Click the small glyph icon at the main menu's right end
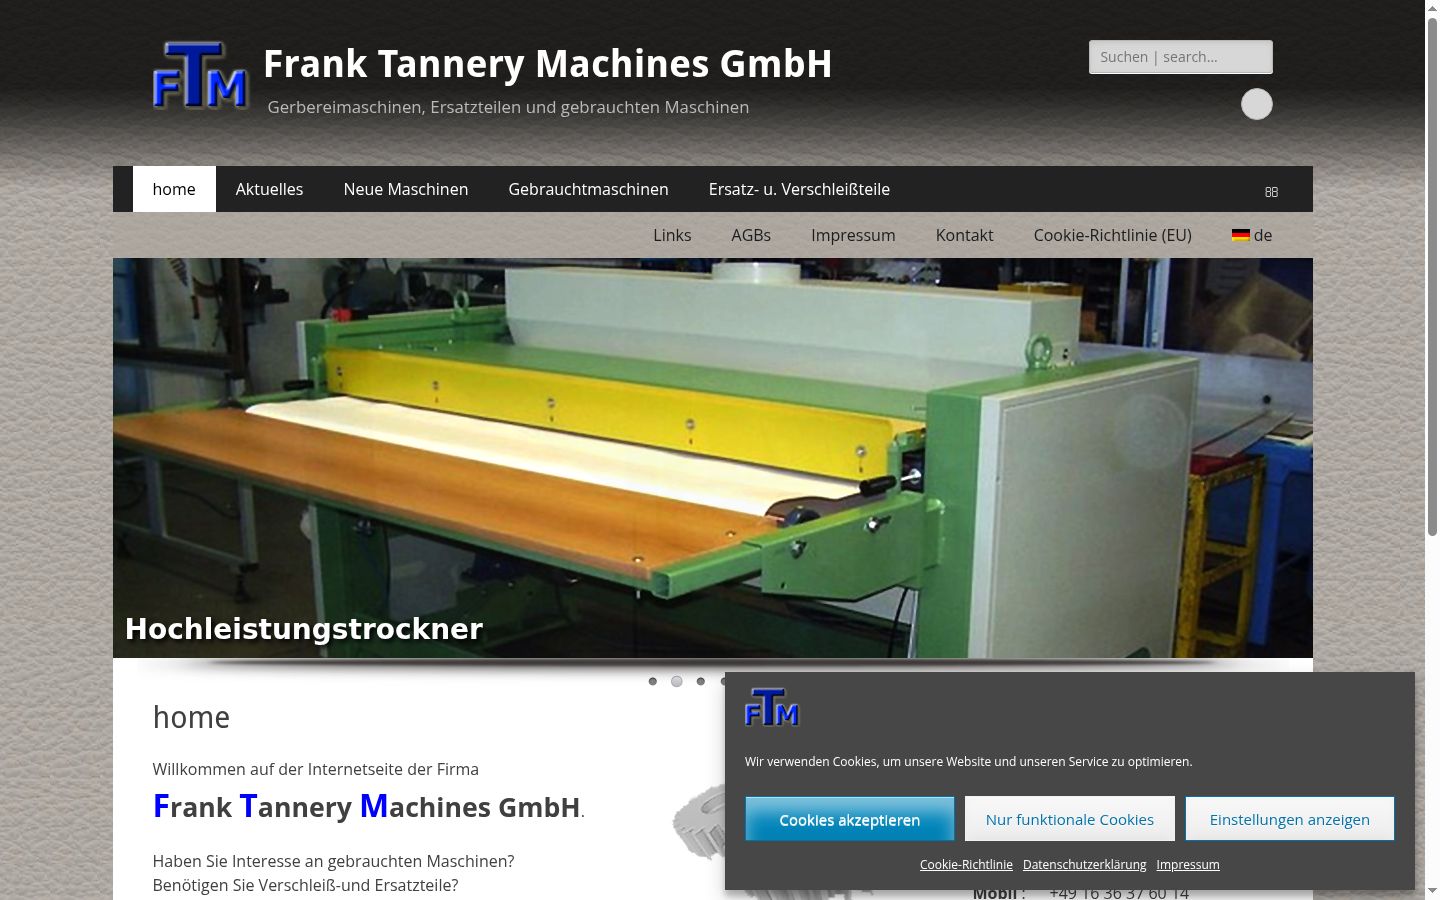Screen dimensions: 1440x900 (x=1271, y=191)
